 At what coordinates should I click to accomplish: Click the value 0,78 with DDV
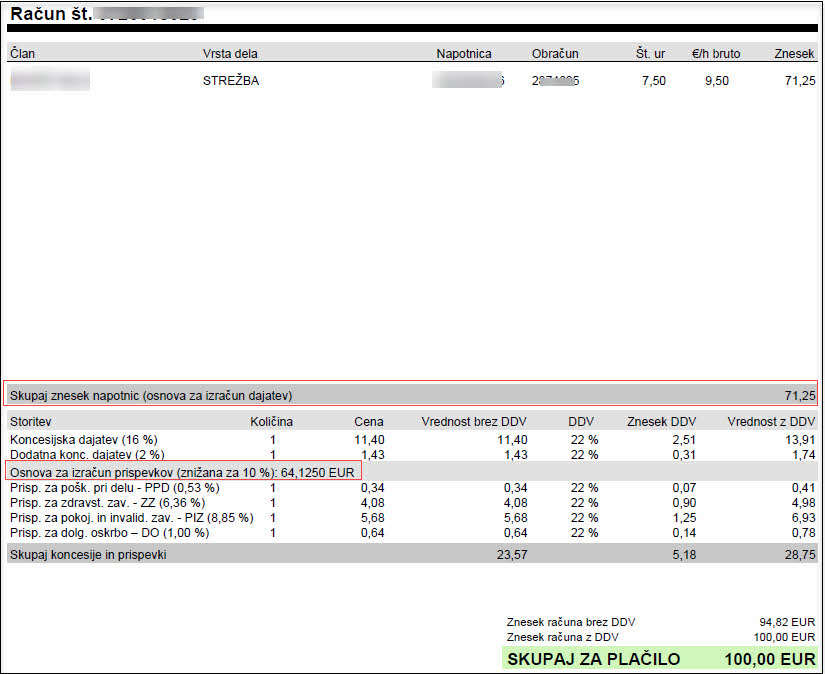(803, 533)
